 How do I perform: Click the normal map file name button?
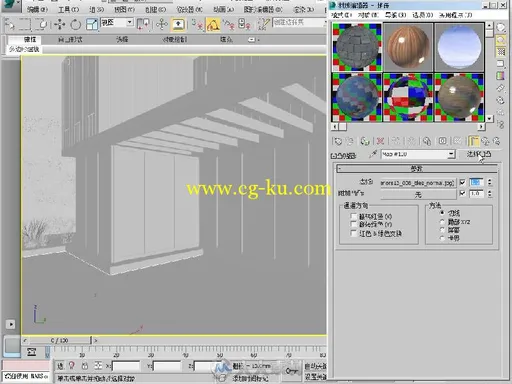418,183
